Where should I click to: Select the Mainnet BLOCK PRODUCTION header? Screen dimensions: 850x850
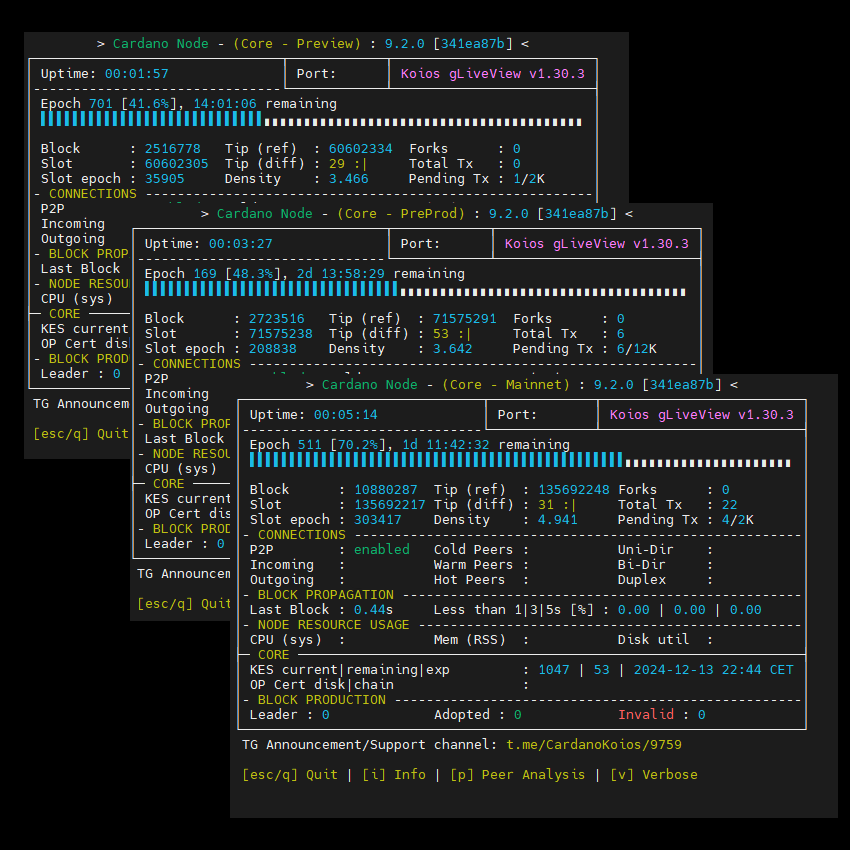coord(321,700)
